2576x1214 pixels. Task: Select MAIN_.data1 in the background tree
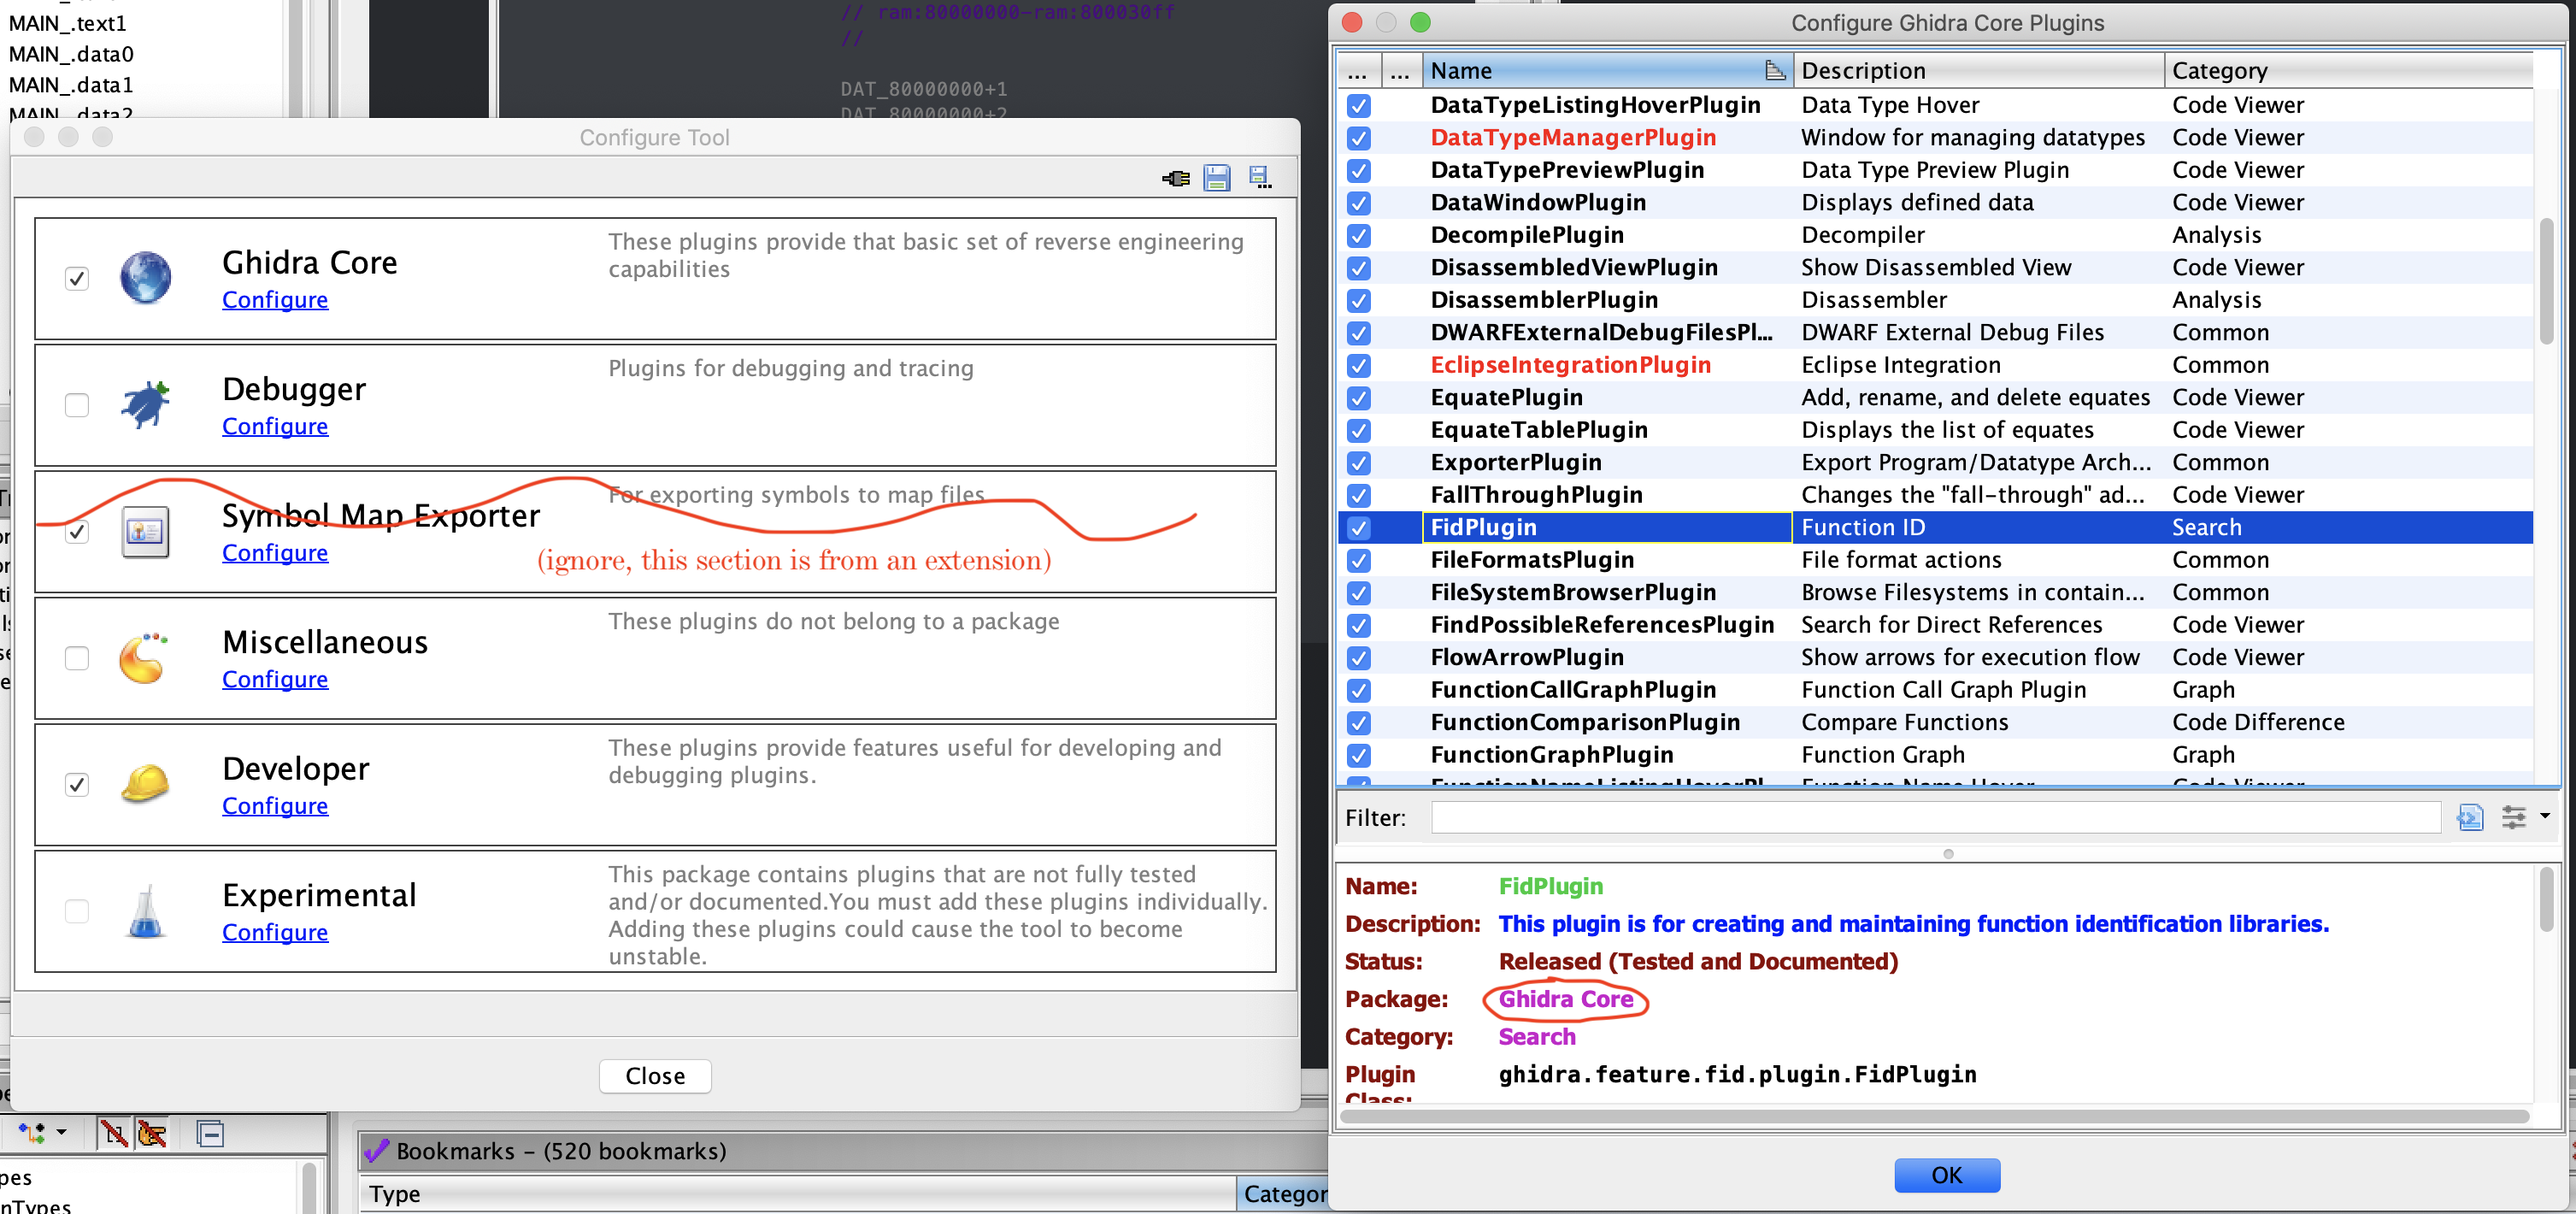(71, 85)
